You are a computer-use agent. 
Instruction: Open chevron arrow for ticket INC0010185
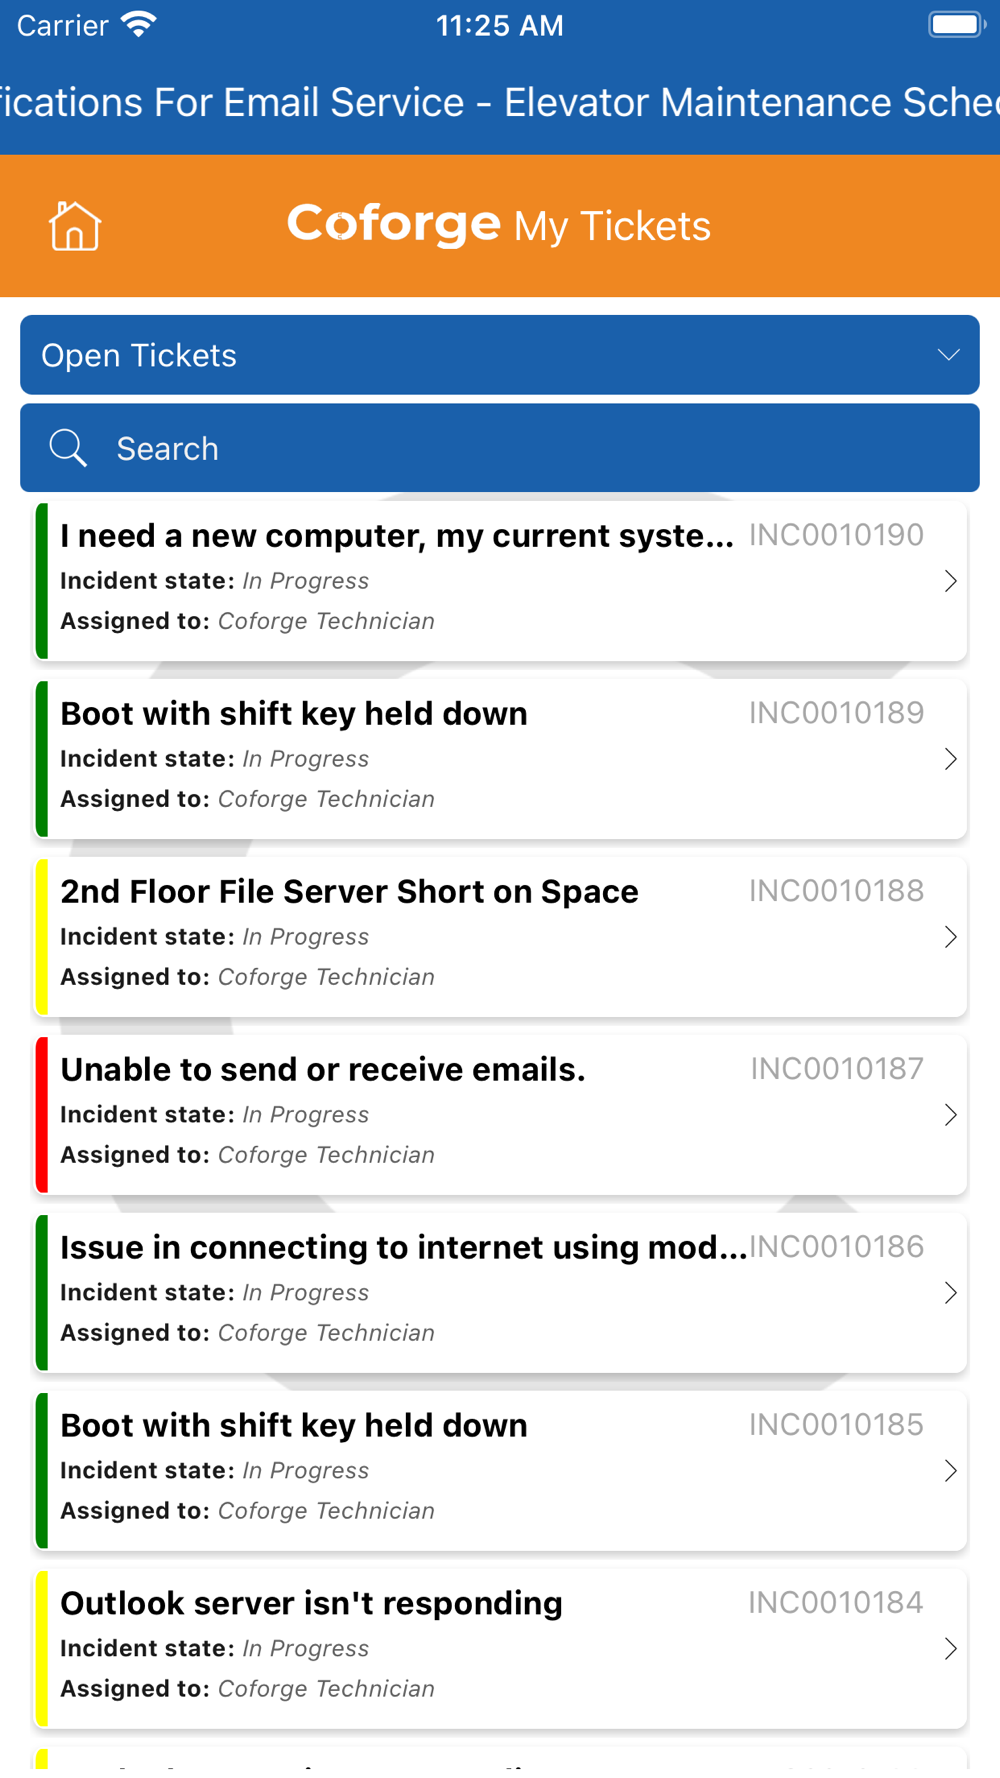(x=950, y=1471)
